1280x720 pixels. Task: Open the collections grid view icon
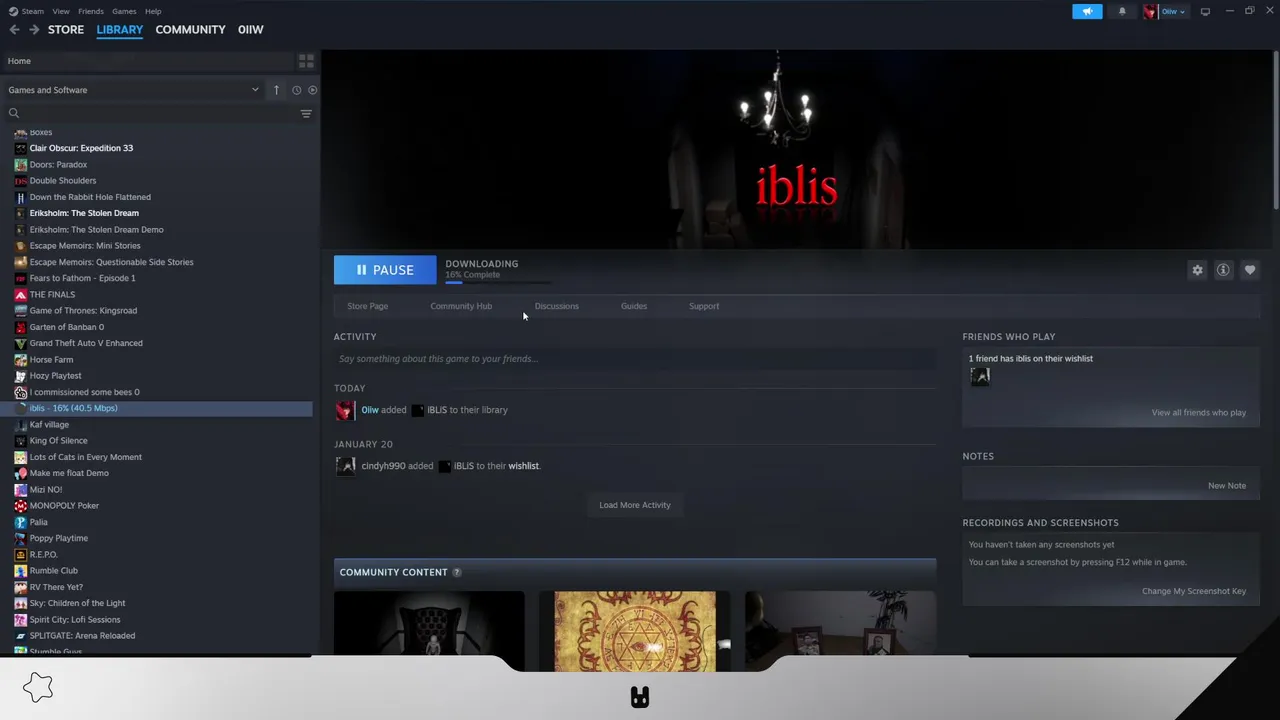[x=306, y=61]
